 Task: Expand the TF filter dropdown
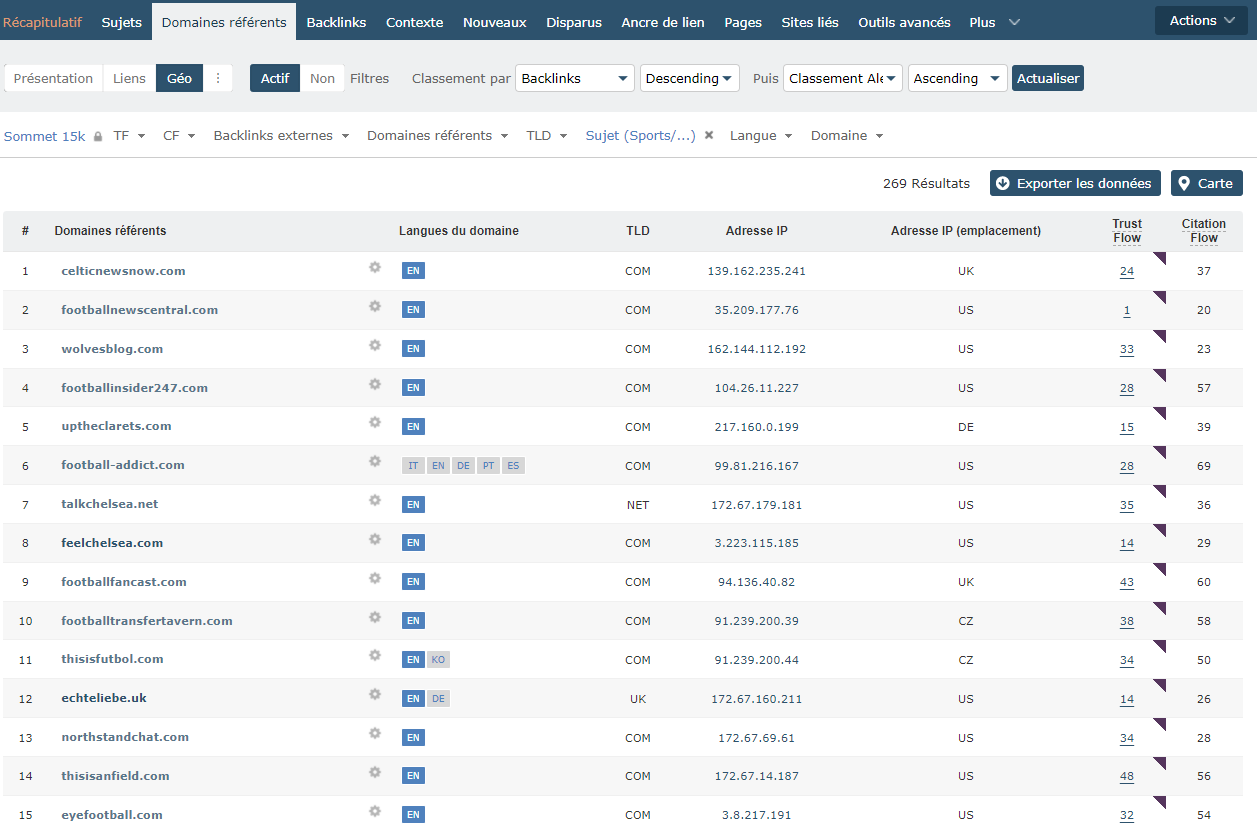(x=129, y=136)
